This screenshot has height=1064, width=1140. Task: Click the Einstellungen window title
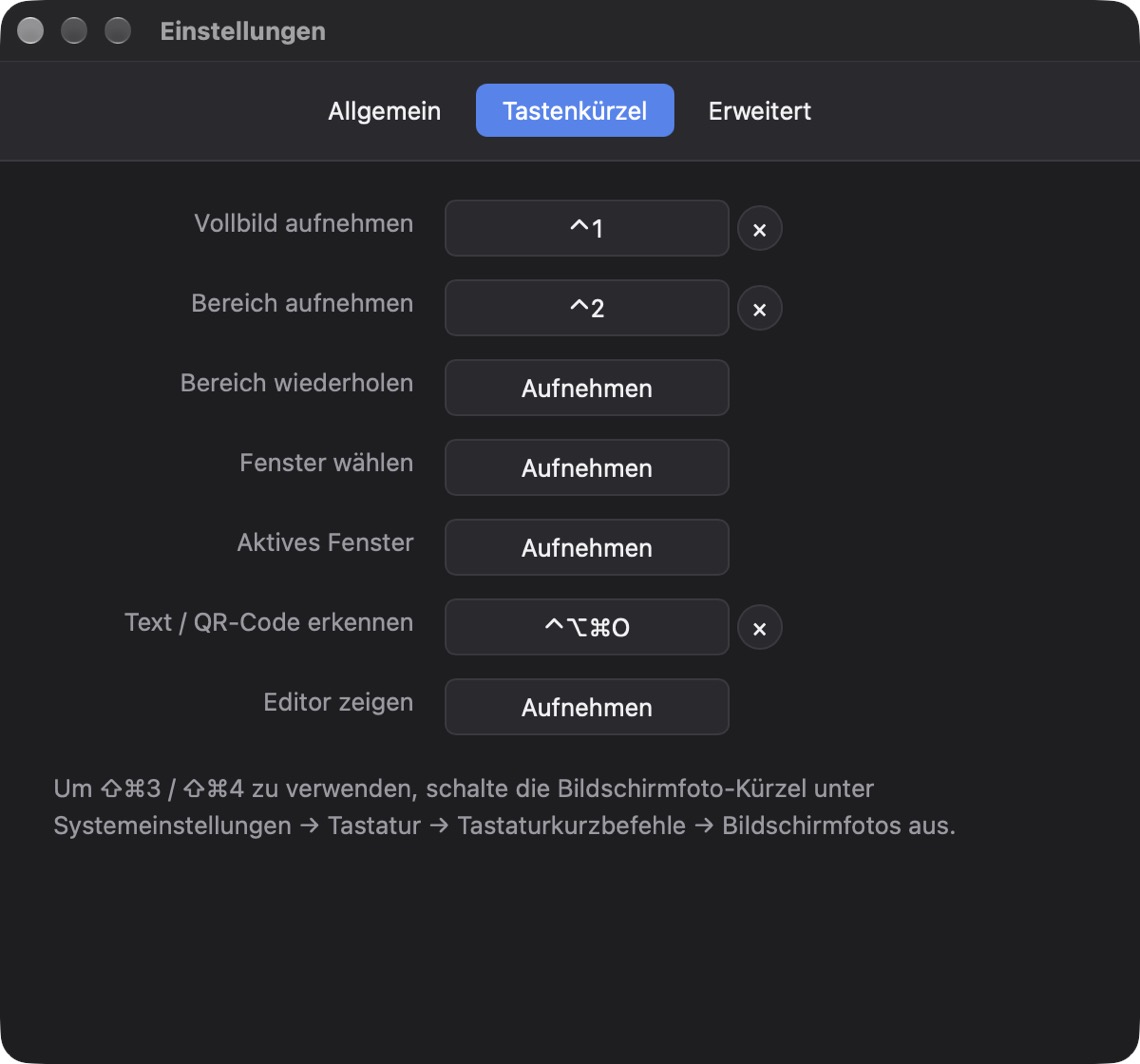(243, 31)
